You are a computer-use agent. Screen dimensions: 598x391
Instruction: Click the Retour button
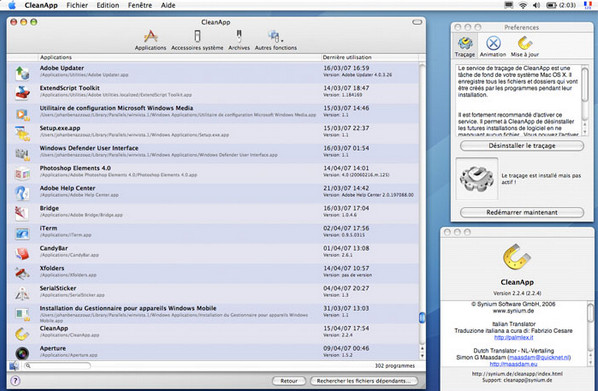pyautogui.click(x=289, y=381)
